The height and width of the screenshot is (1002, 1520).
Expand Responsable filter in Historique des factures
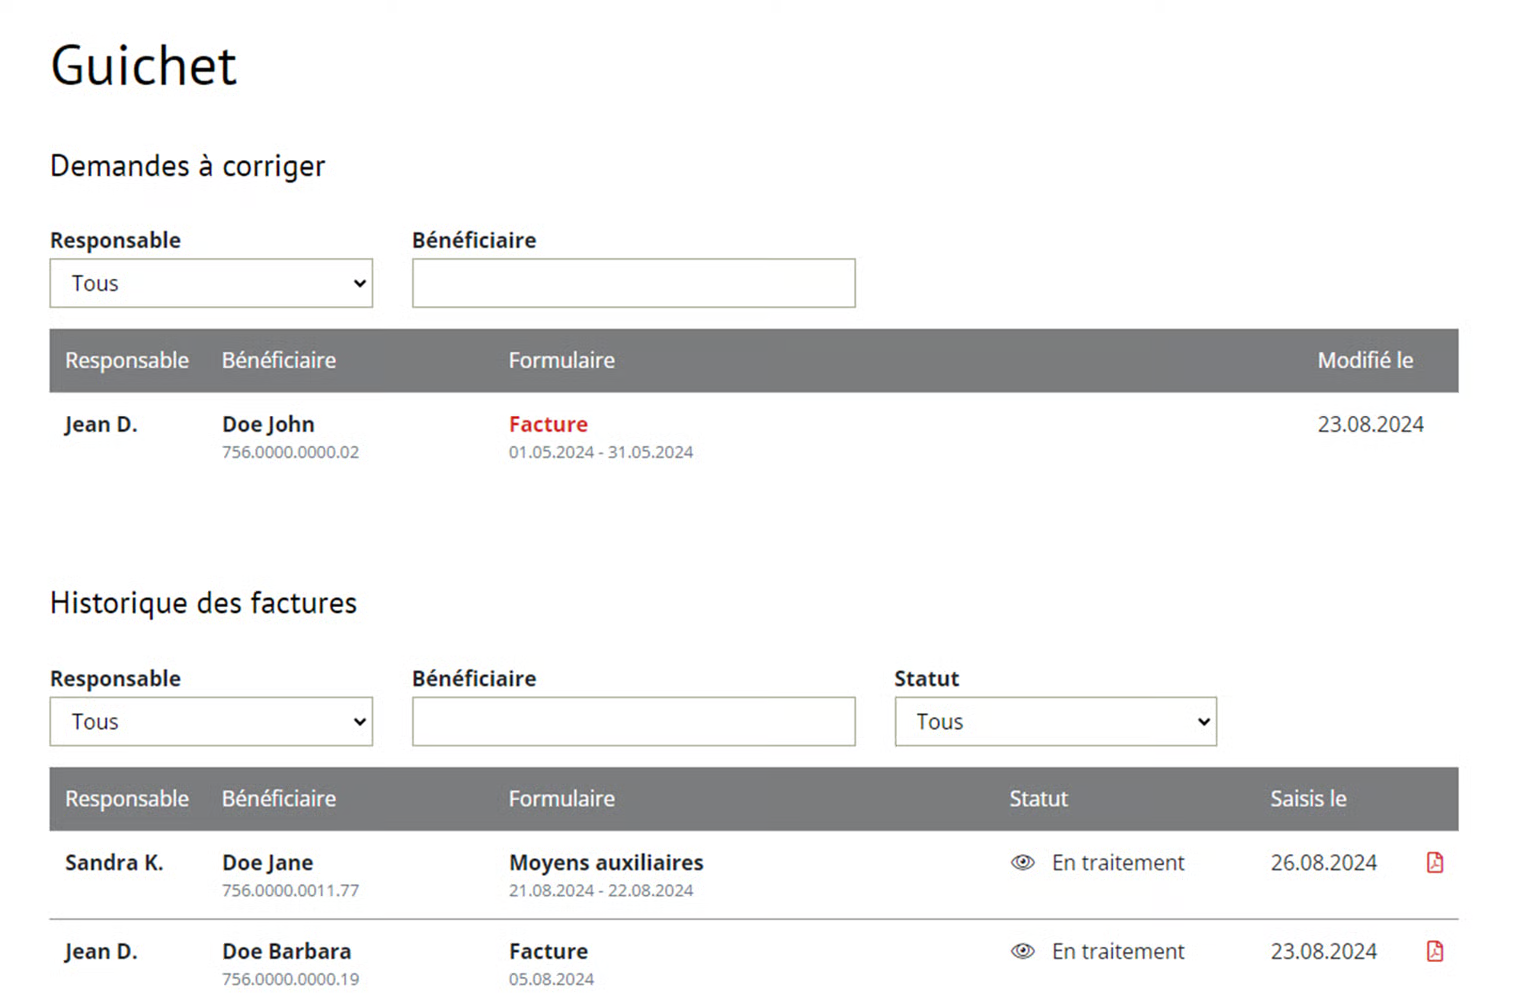pos(211,722)
